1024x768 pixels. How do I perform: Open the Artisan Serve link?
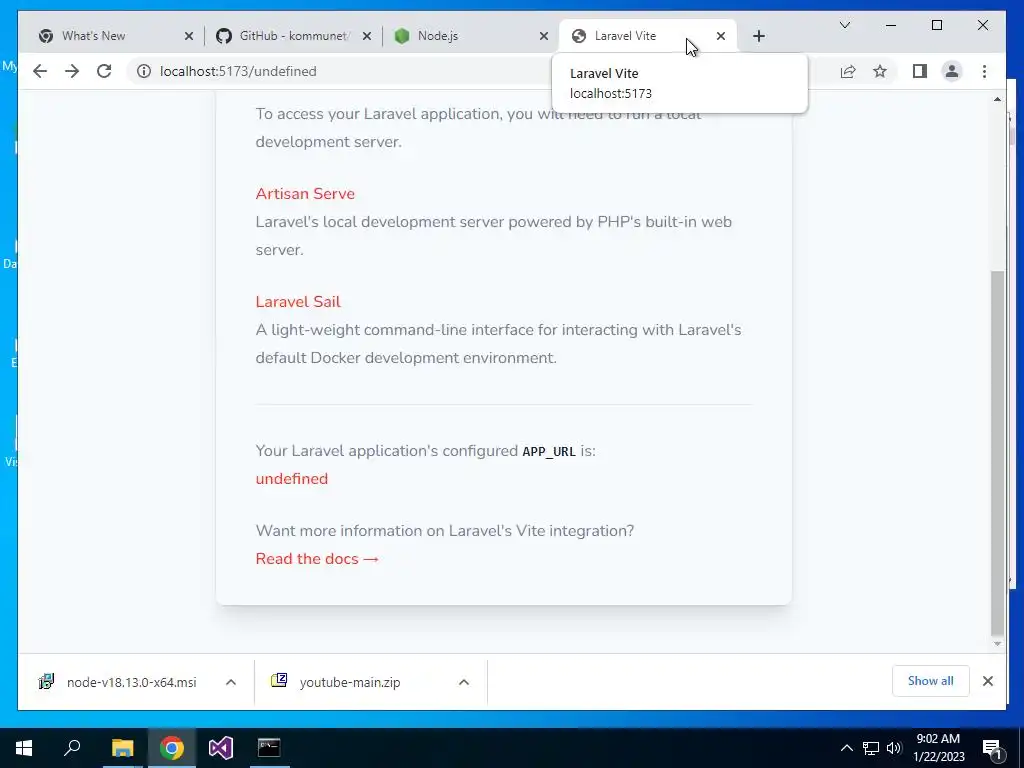305,194
